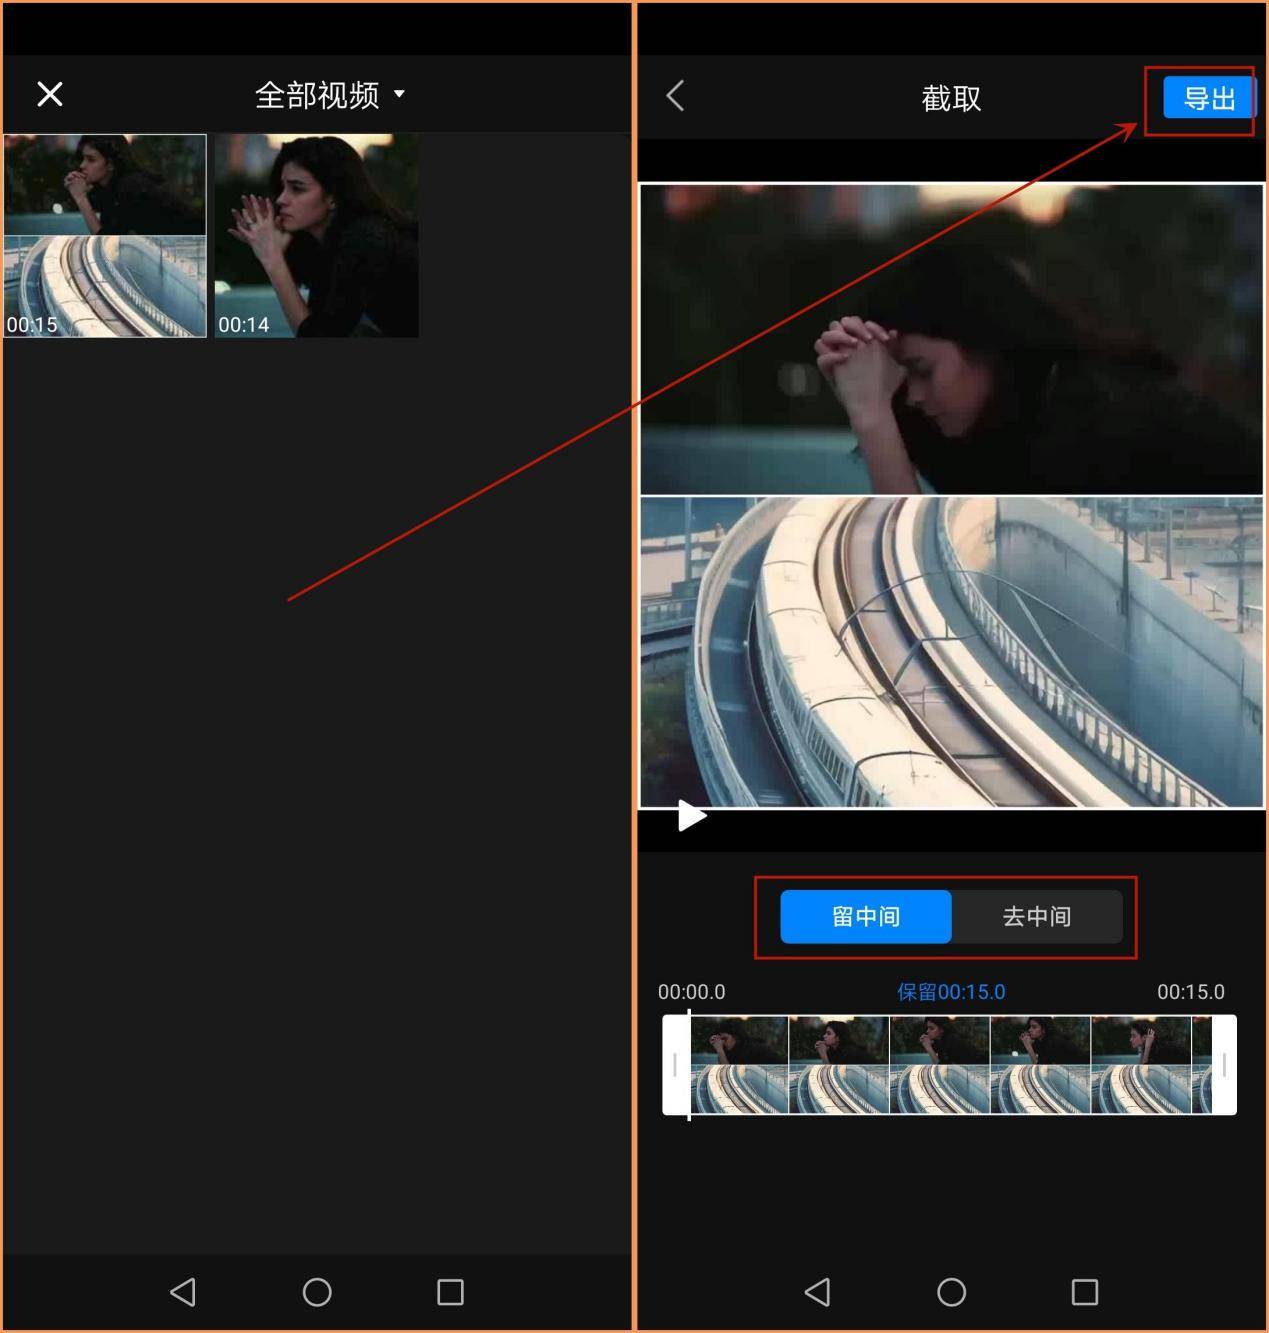Click the left trim handle on the timeline
Viewport: 1269px width, 1333px height.
[x=675, y=1065]
